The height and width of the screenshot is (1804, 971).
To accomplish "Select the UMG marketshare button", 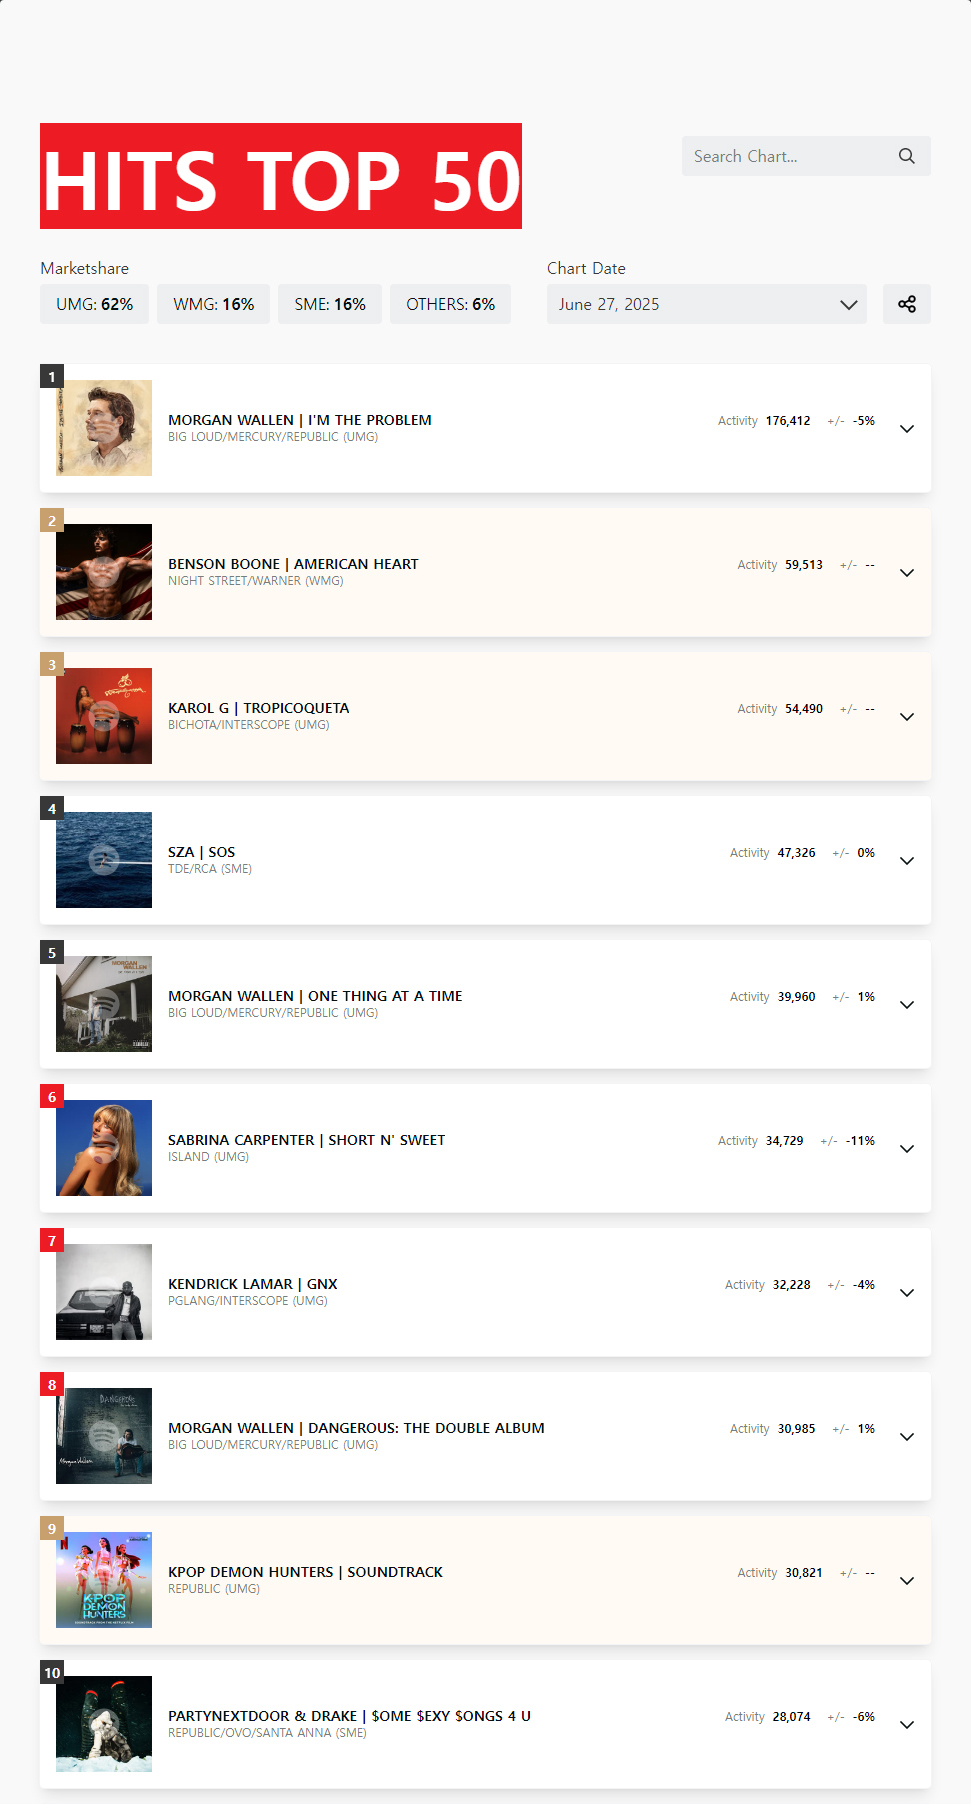I will coord(94,304).
